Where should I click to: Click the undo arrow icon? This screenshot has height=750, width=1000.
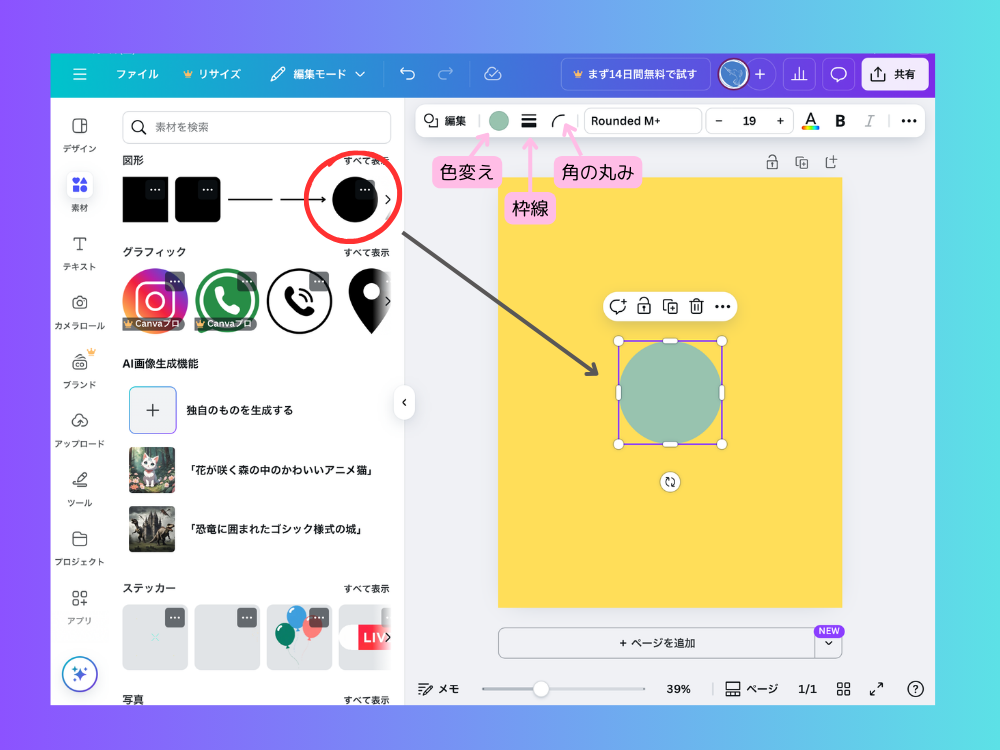pyautogui.click(x=407, y=74)
